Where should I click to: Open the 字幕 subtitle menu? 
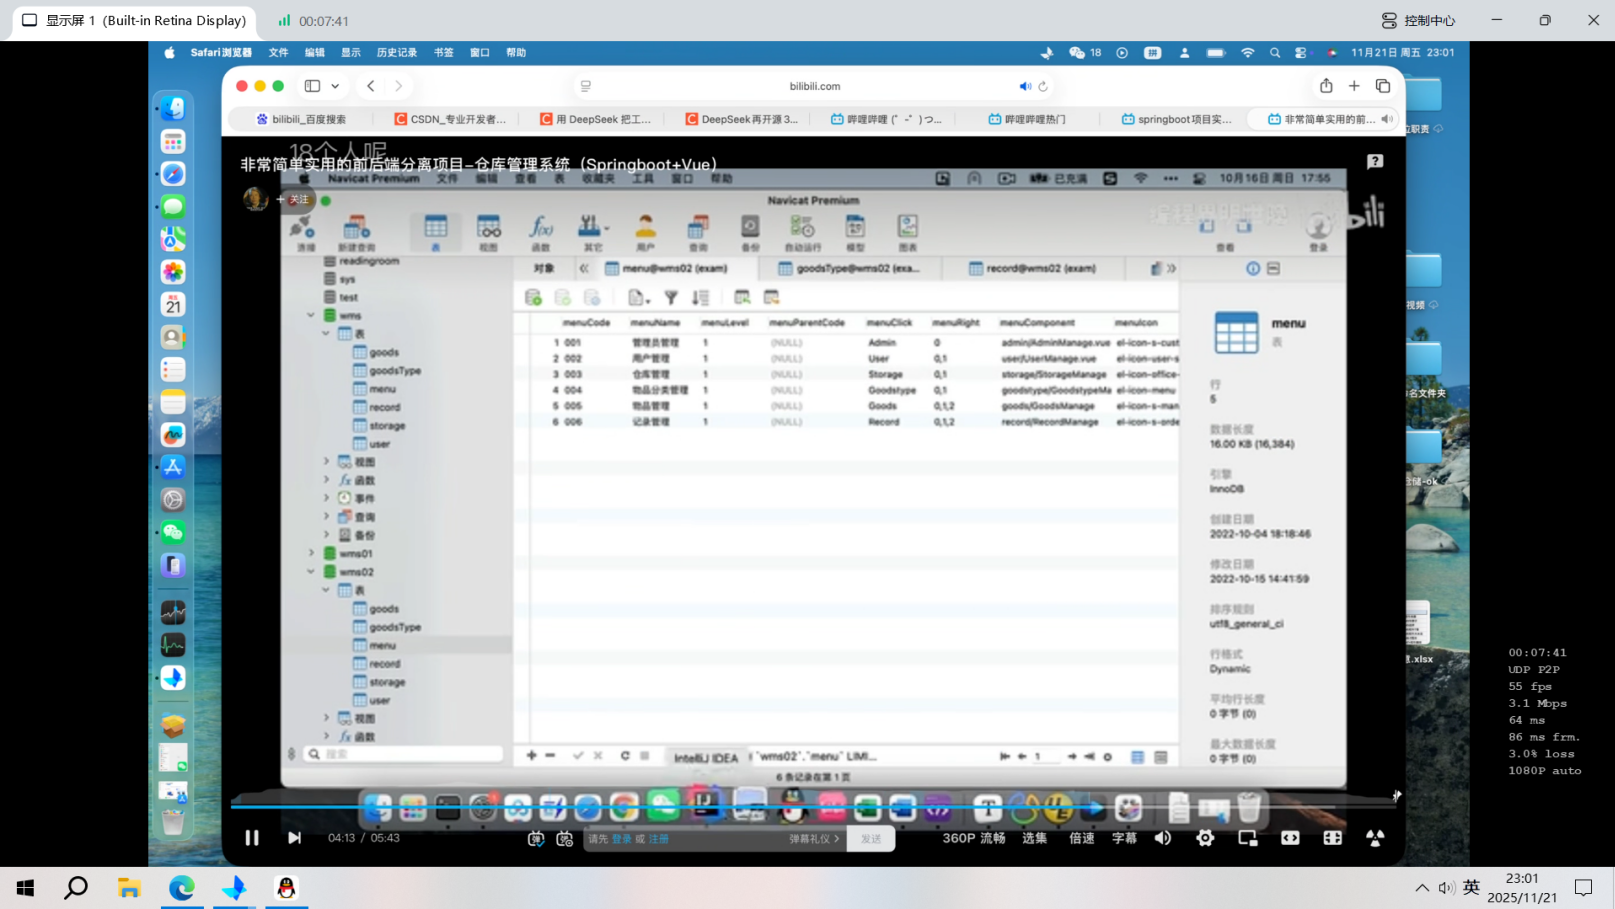(1125, 838)
